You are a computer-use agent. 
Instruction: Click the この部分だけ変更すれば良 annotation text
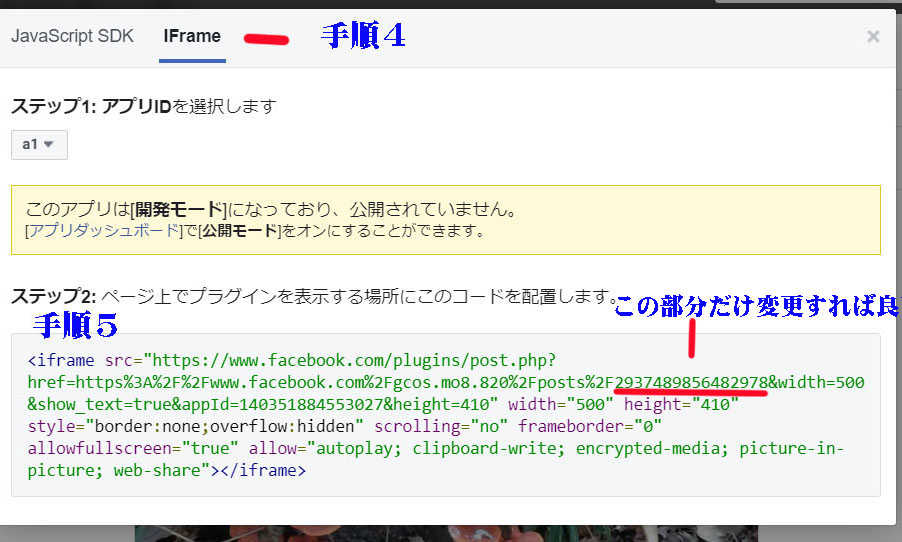755,307
